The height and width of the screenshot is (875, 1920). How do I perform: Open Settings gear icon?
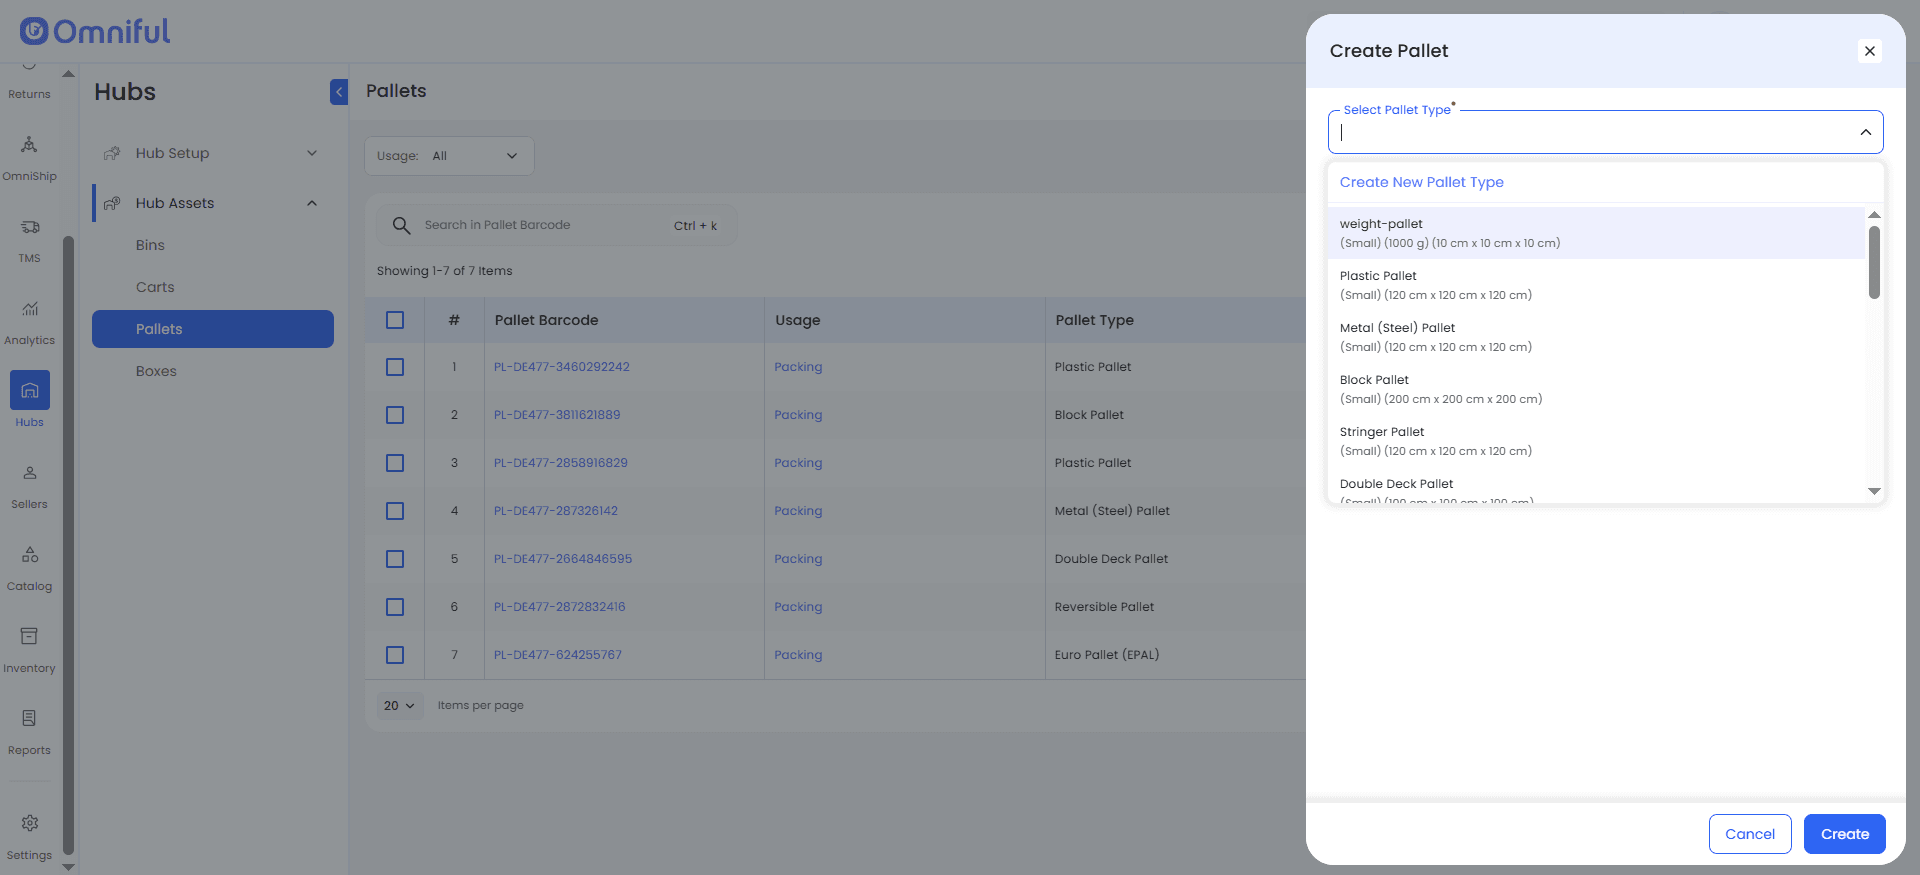29,824
